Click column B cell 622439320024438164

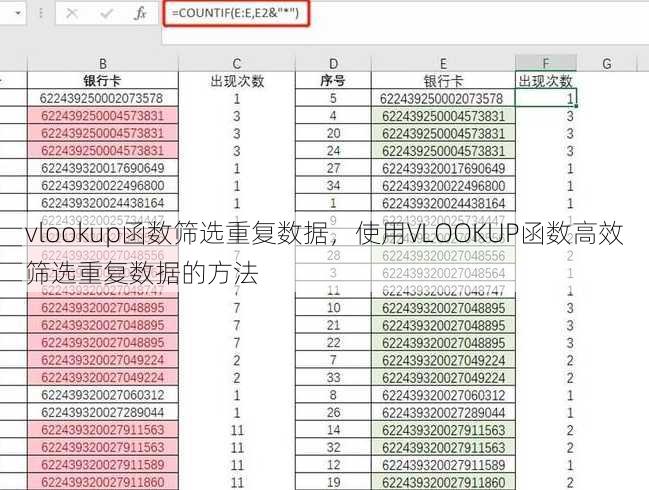[x=103, y=203]
